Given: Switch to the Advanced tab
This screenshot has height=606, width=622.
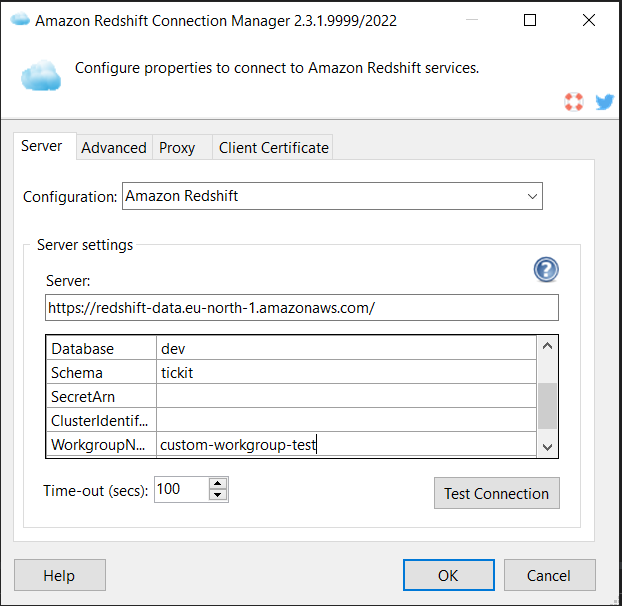Looking at the screenshot, I should click(114, 148).
